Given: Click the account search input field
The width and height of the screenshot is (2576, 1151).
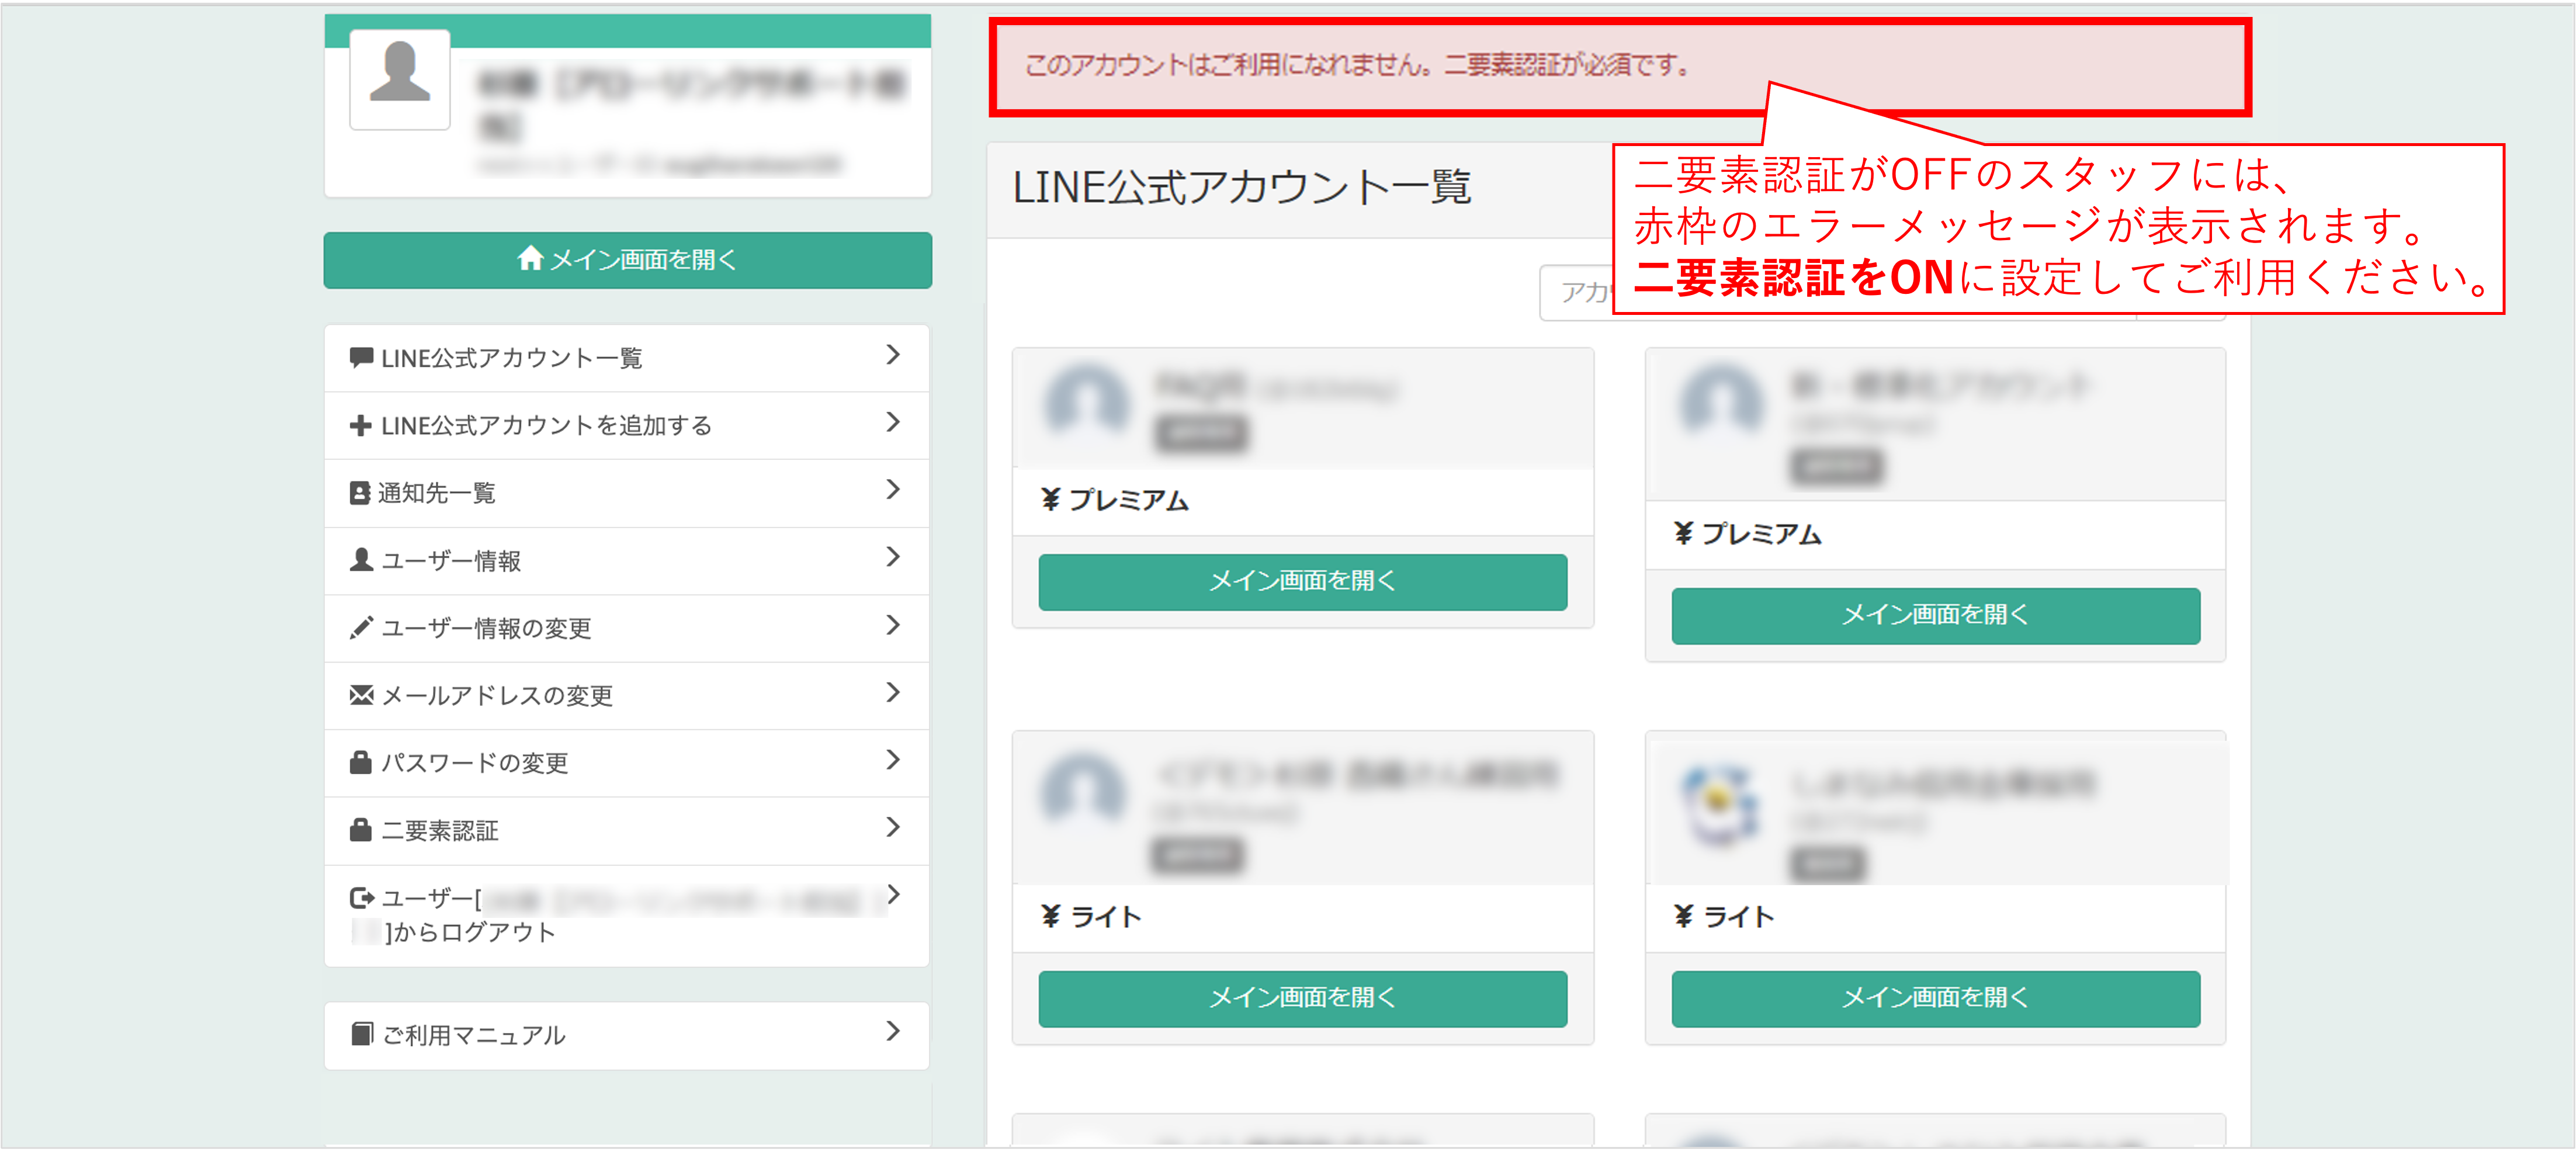Looking at the screenshot, I should 1578,293.
